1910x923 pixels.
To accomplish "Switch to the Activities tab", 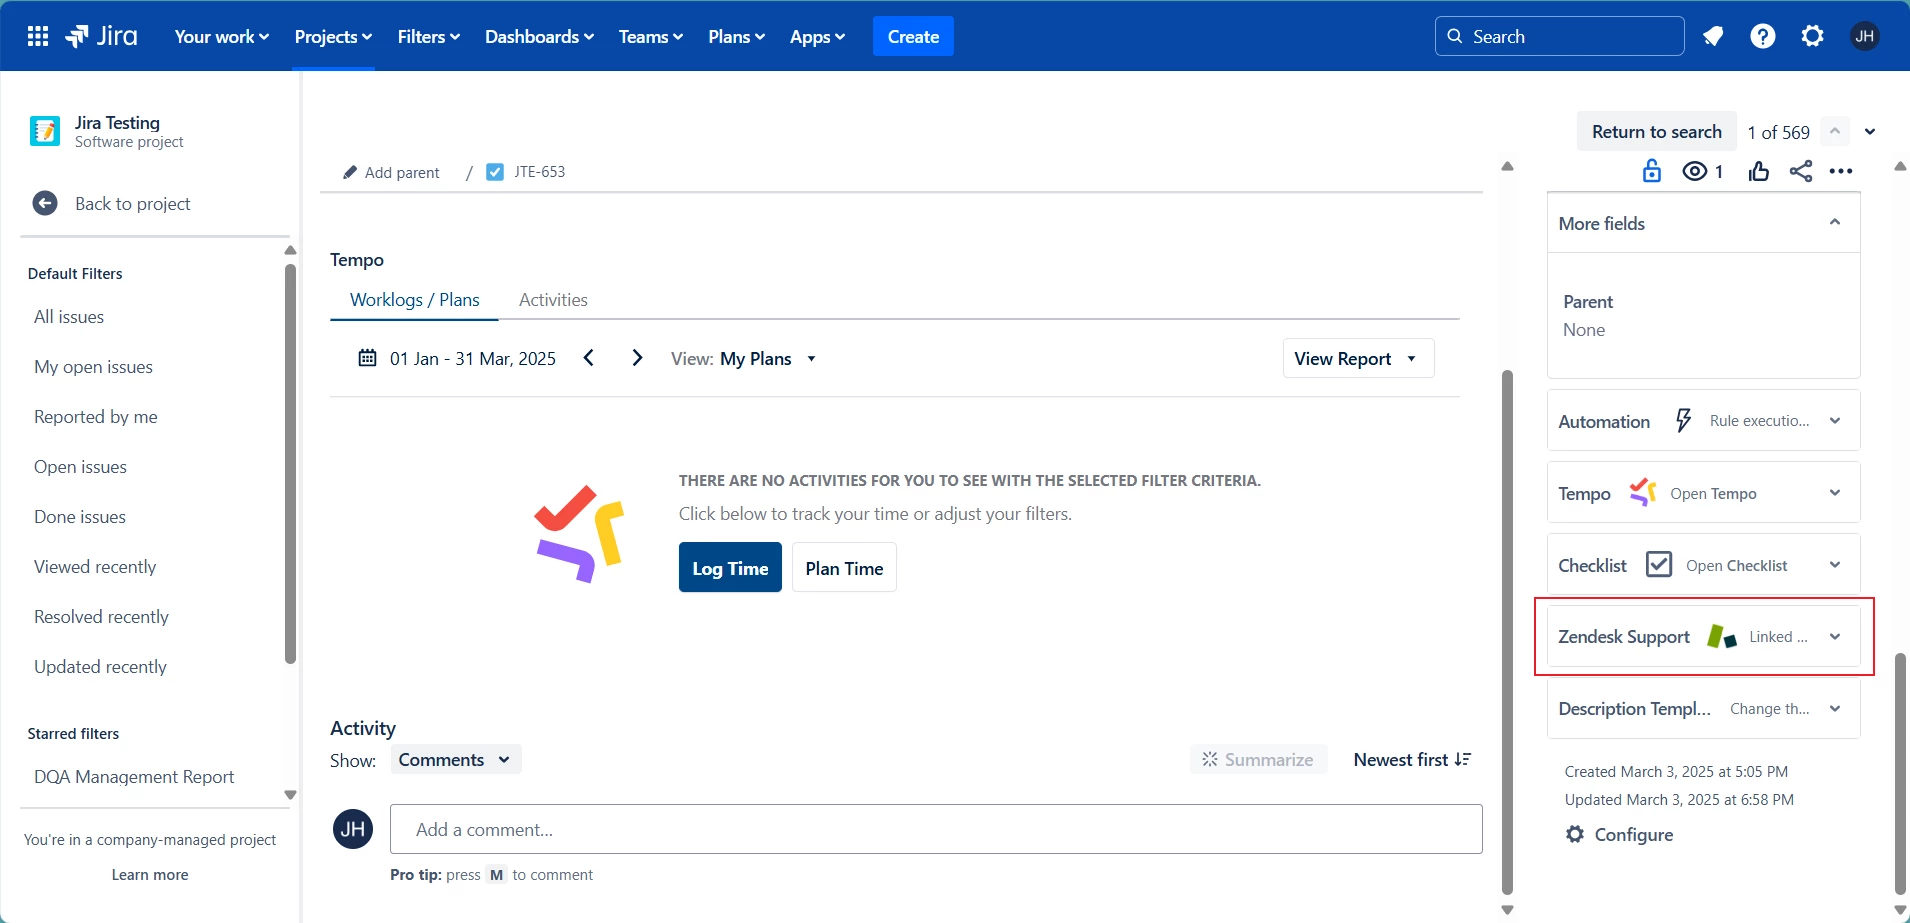I will (x=553, y=299).
